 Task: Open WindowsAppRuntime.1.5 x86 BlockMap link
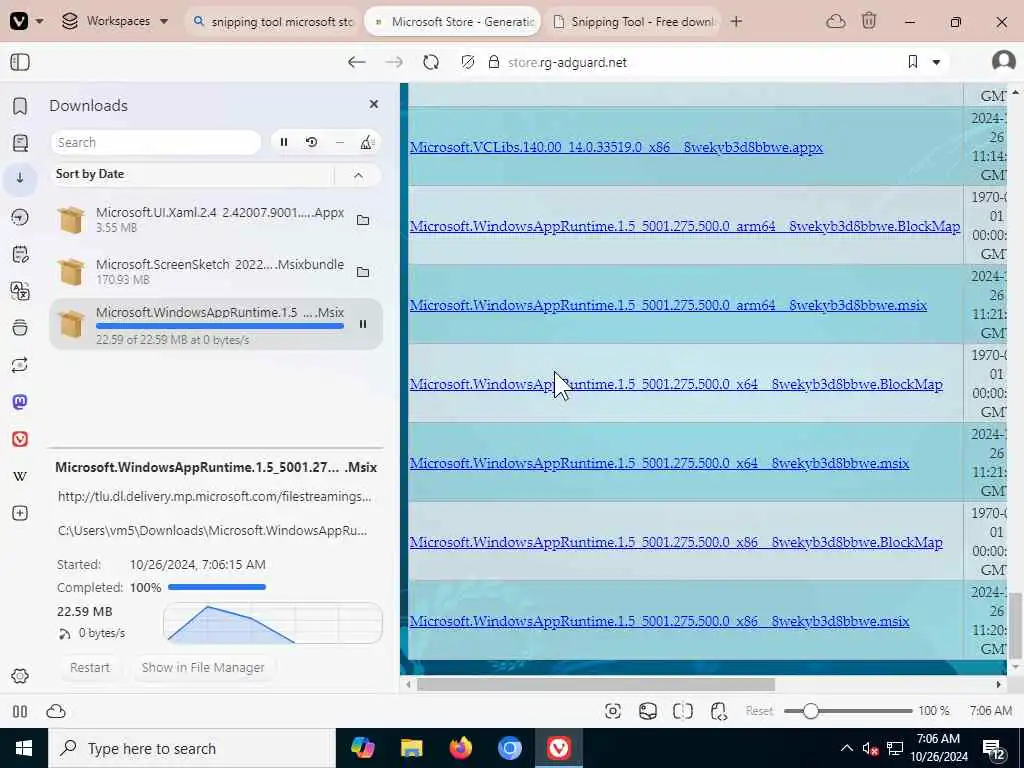pos(676,542)
